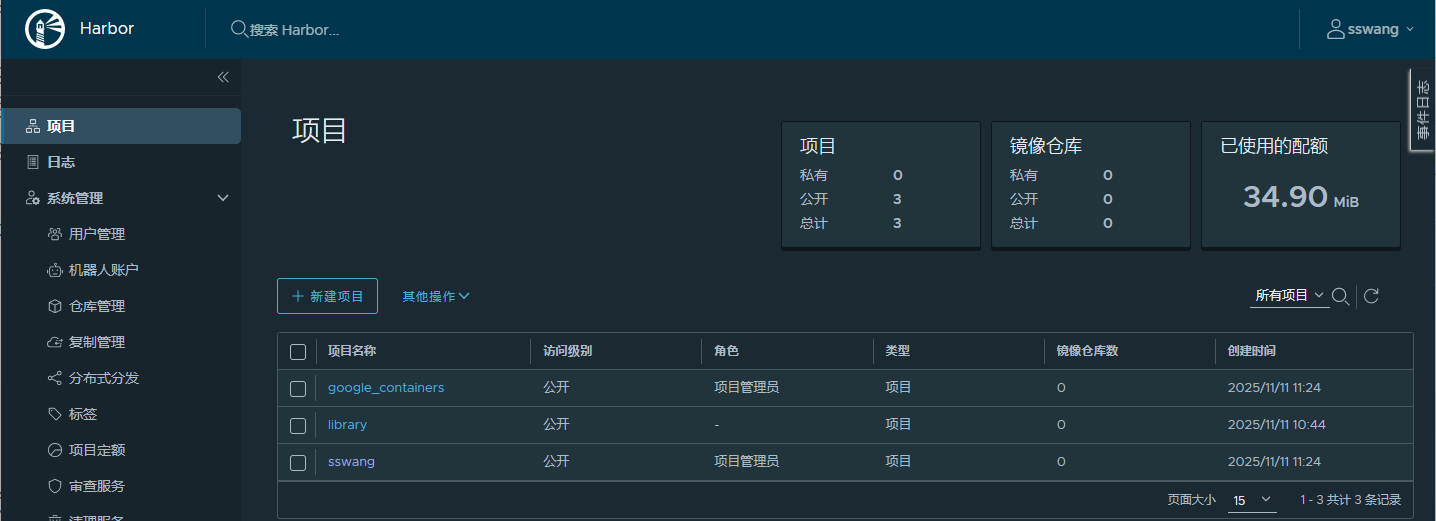Open the 所有项目 filter dropdown
The width and height of the screenshot is (1436, 521).
click(1290, 296)
